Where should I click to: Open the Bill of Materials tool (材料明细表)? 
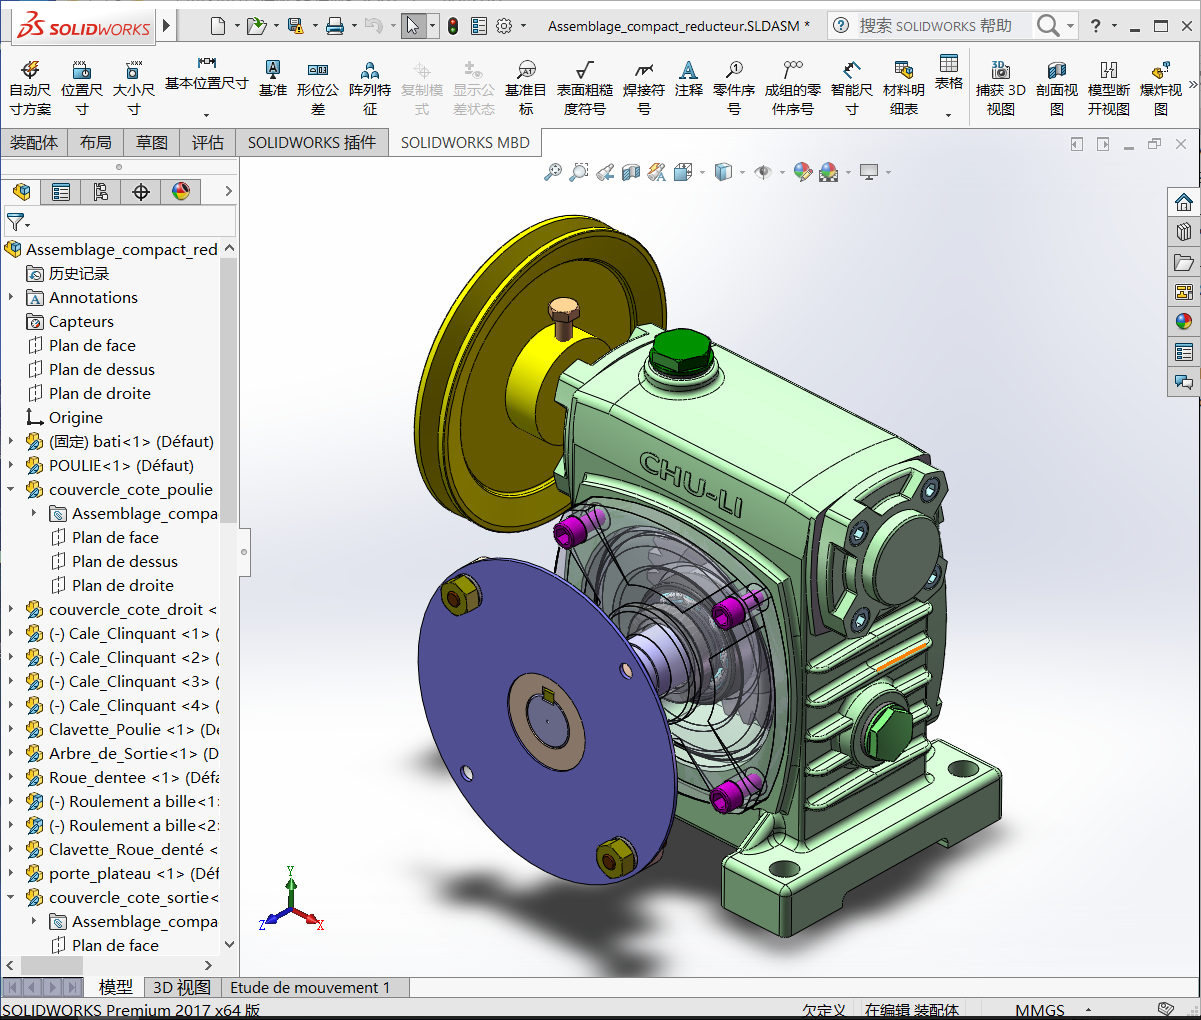[904, 88]
